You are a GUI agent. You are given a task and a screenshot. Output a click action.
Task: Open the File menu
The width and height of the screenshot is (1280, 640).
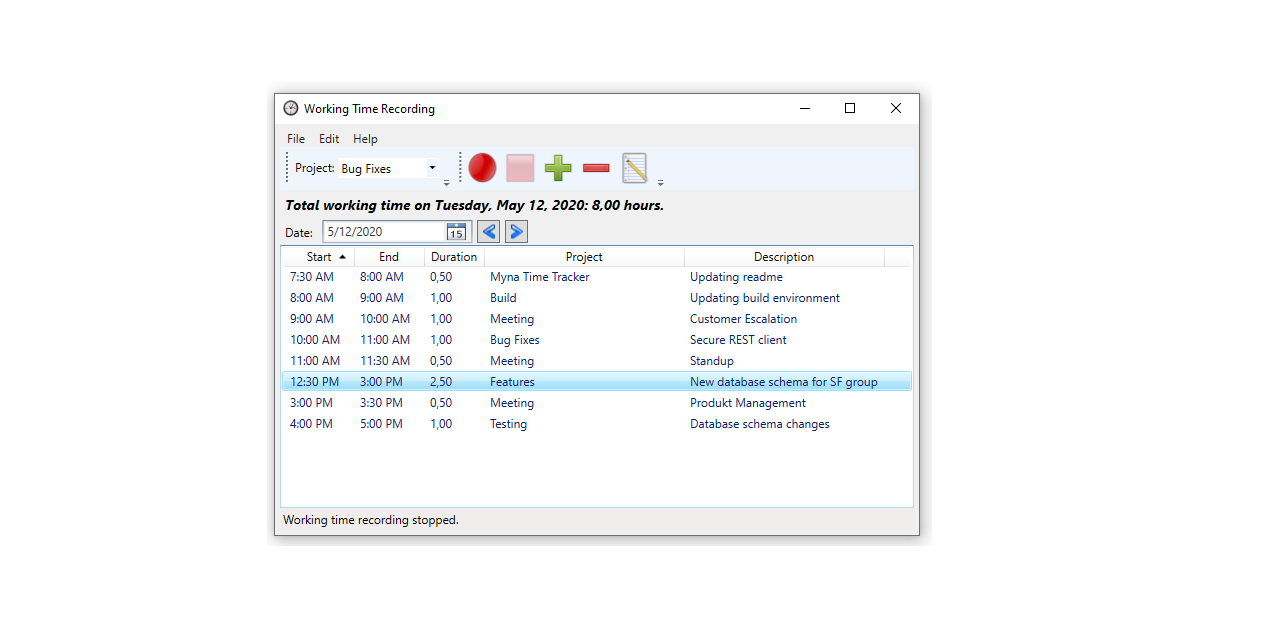[296, 139]
